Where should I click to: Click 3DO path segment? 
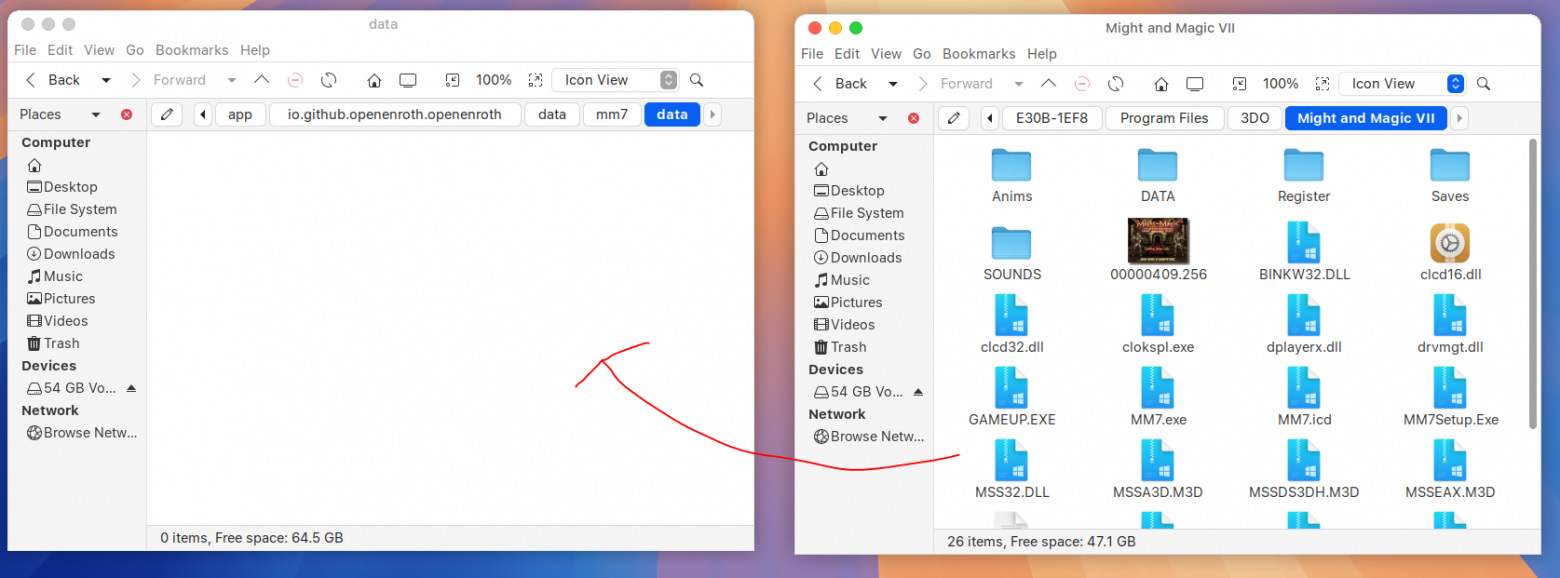pos(1255,118)
